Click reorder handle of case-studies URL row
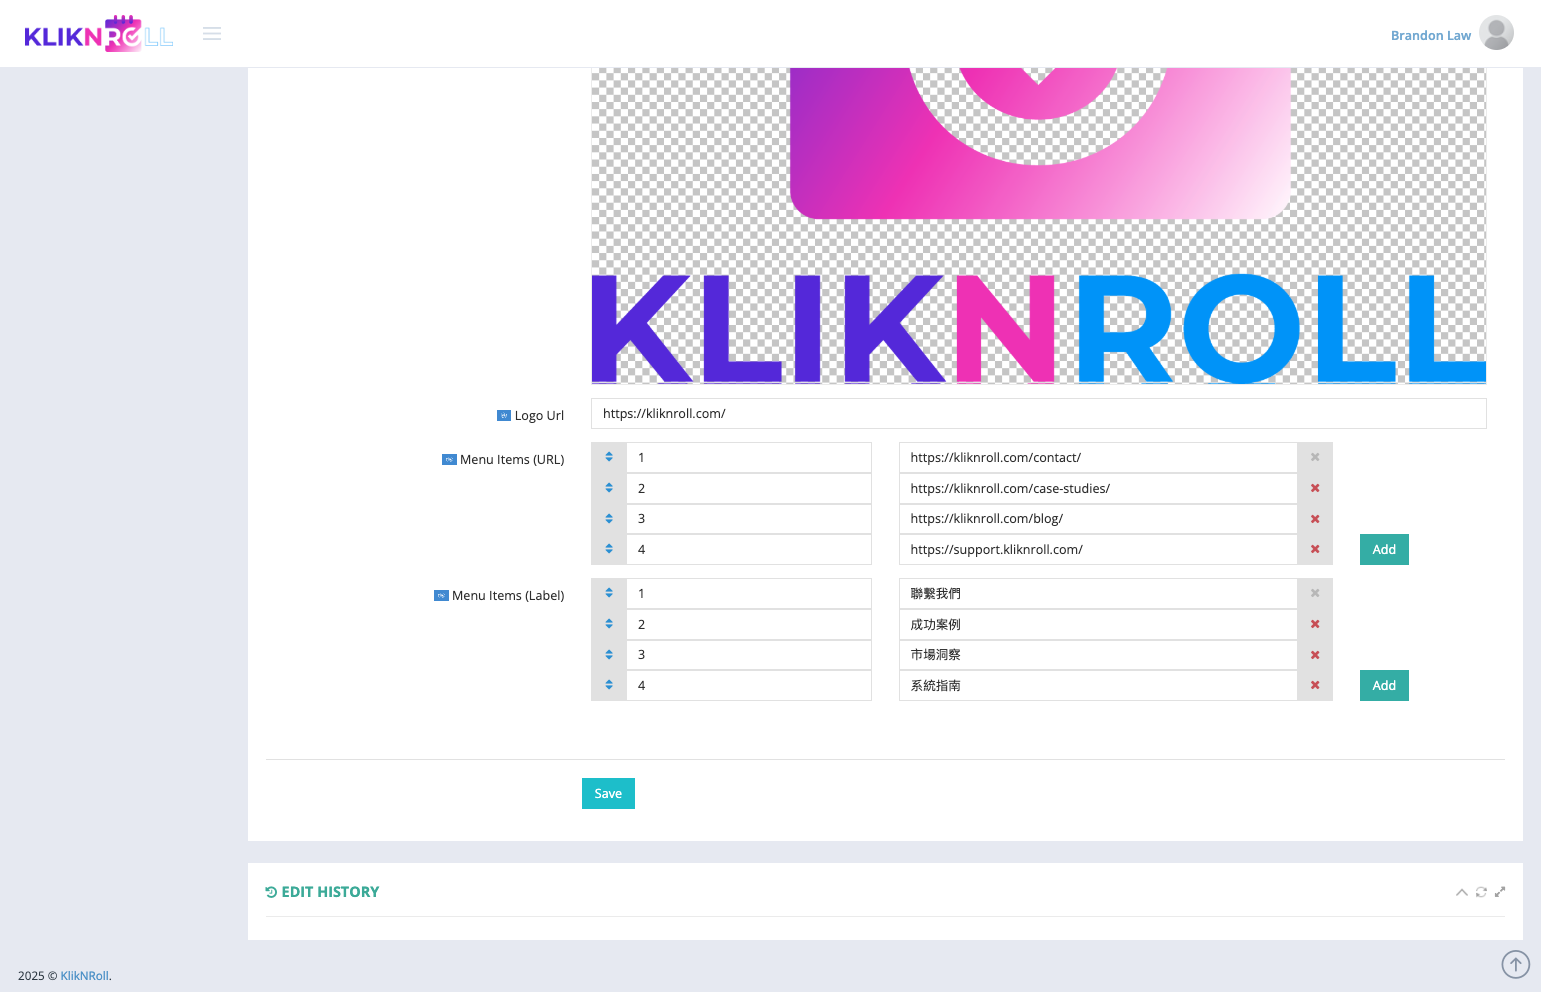Image resolution: width=1541 pixels, height=992 pixels. pyautogui.click(x=609, y=488)
